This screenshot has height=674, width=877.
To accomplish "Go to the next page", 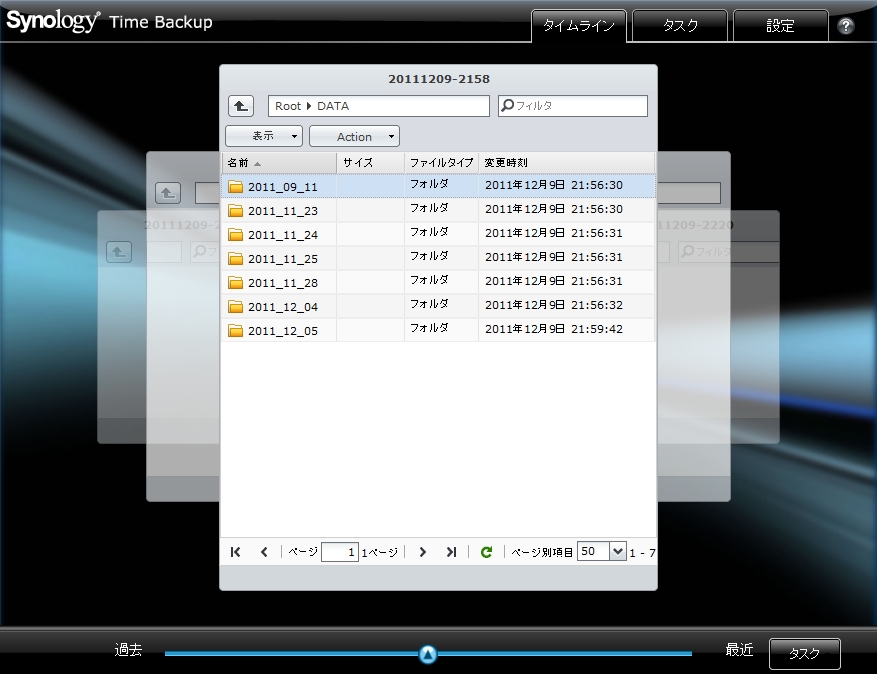I will 422,552.
